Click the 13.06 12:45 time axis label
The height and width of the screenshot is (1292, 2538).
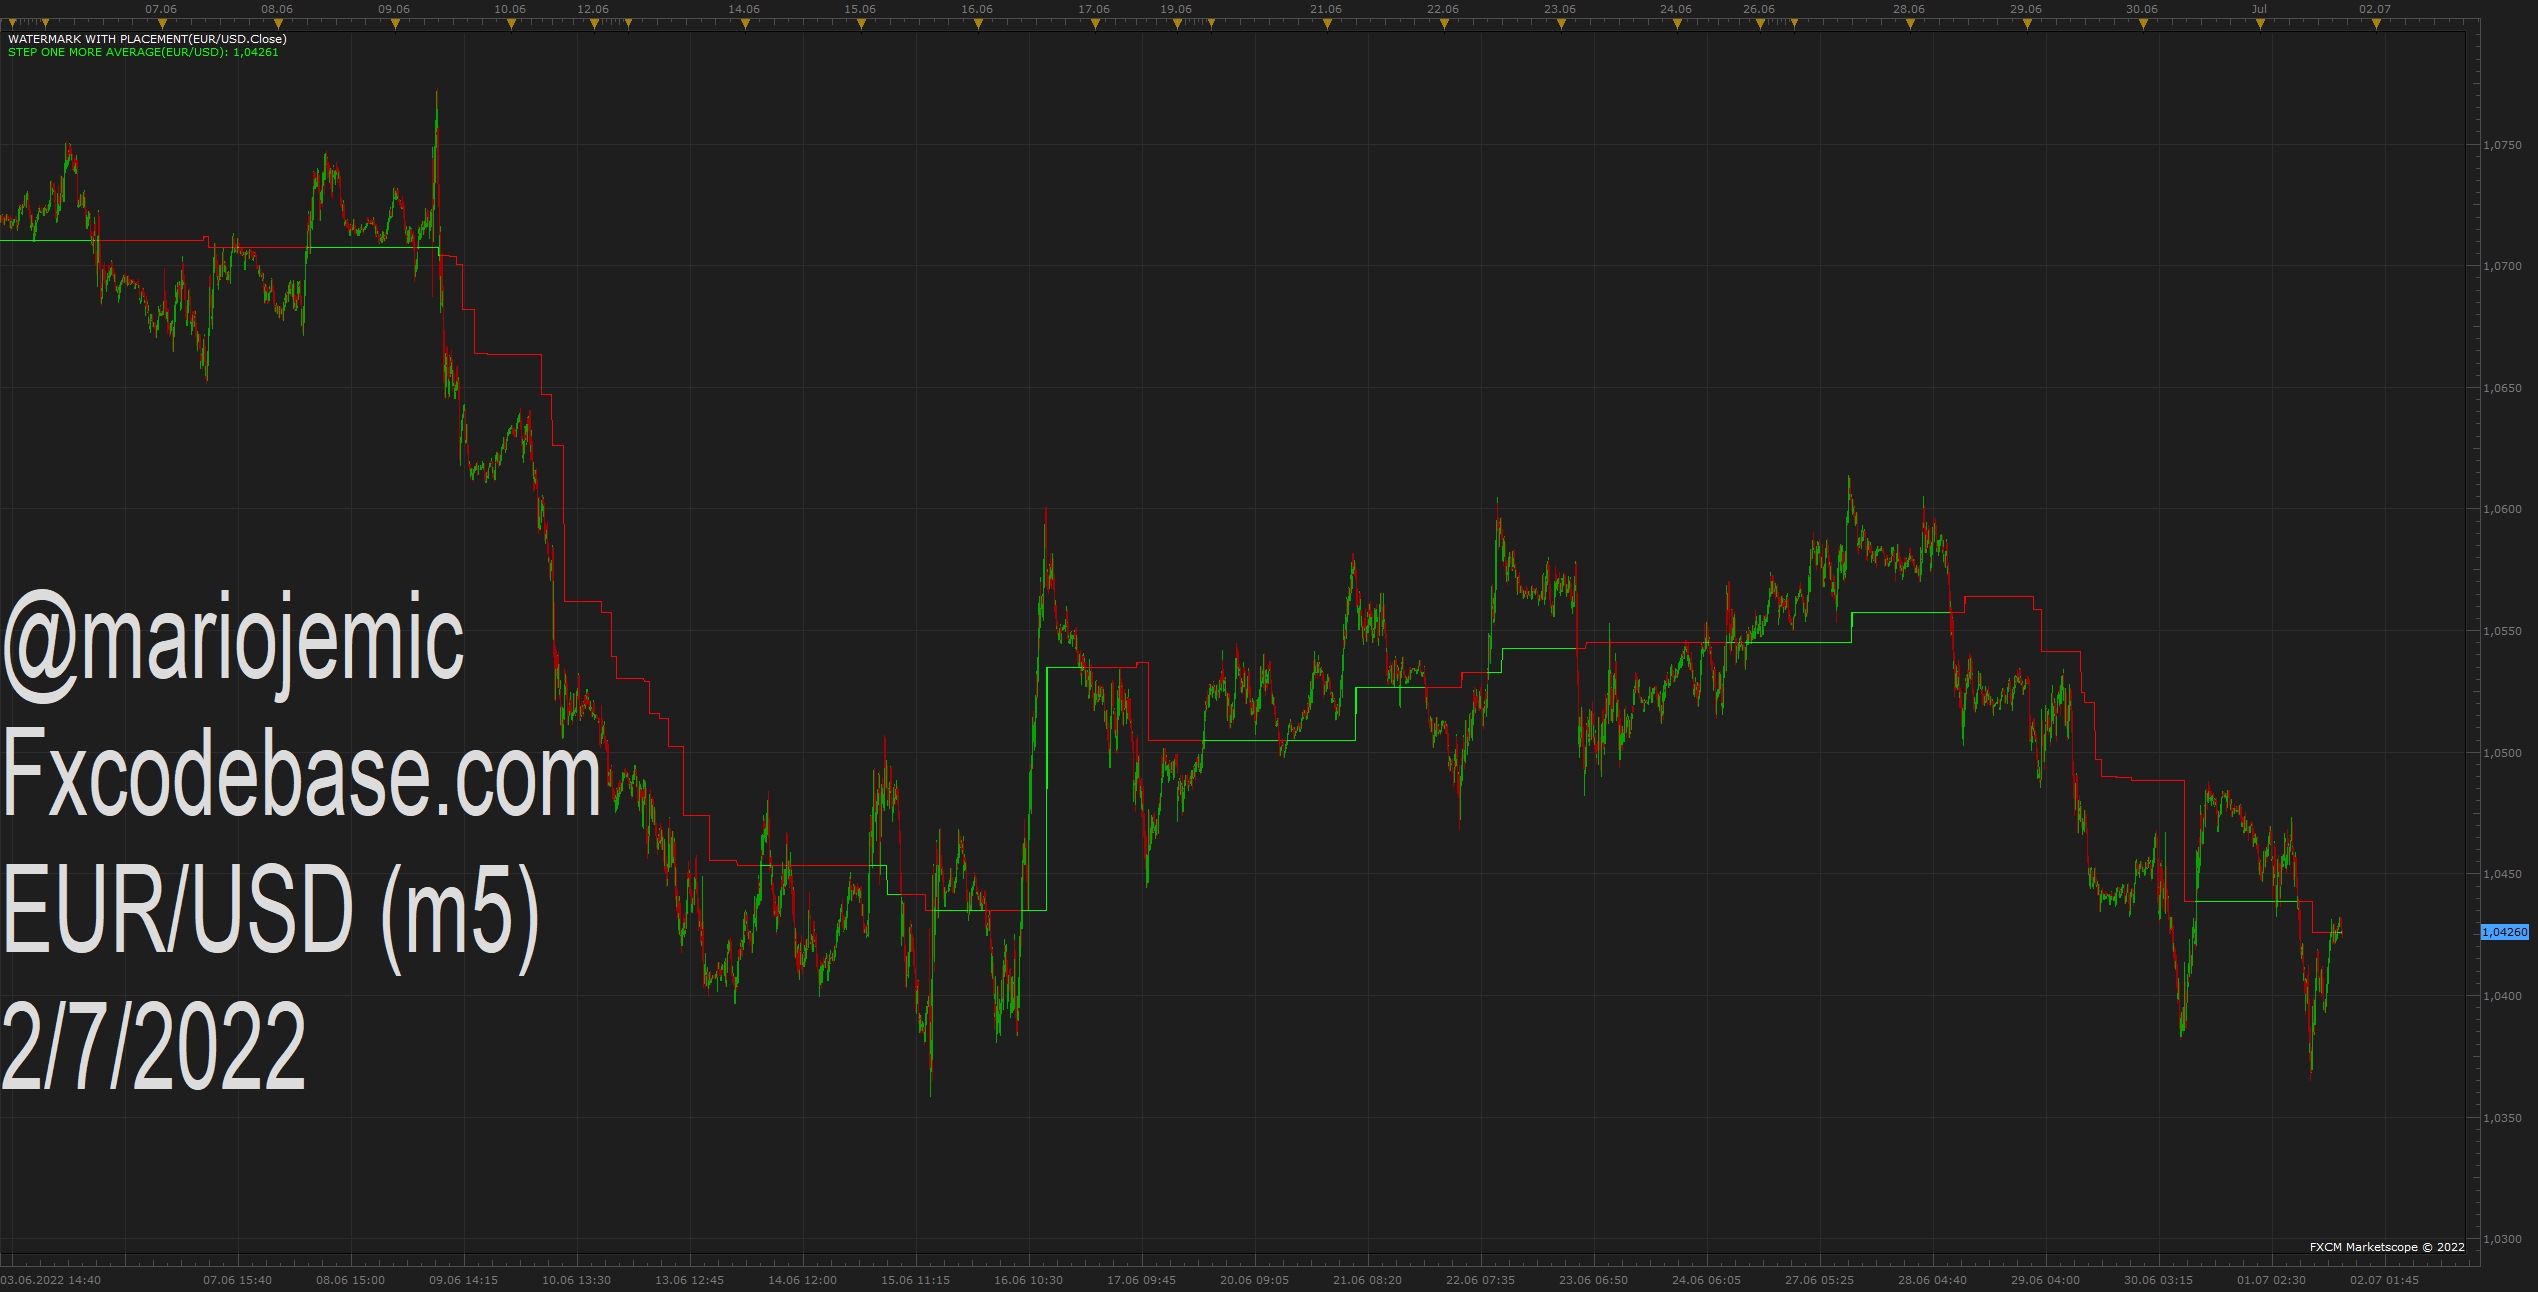[690, 1280]
